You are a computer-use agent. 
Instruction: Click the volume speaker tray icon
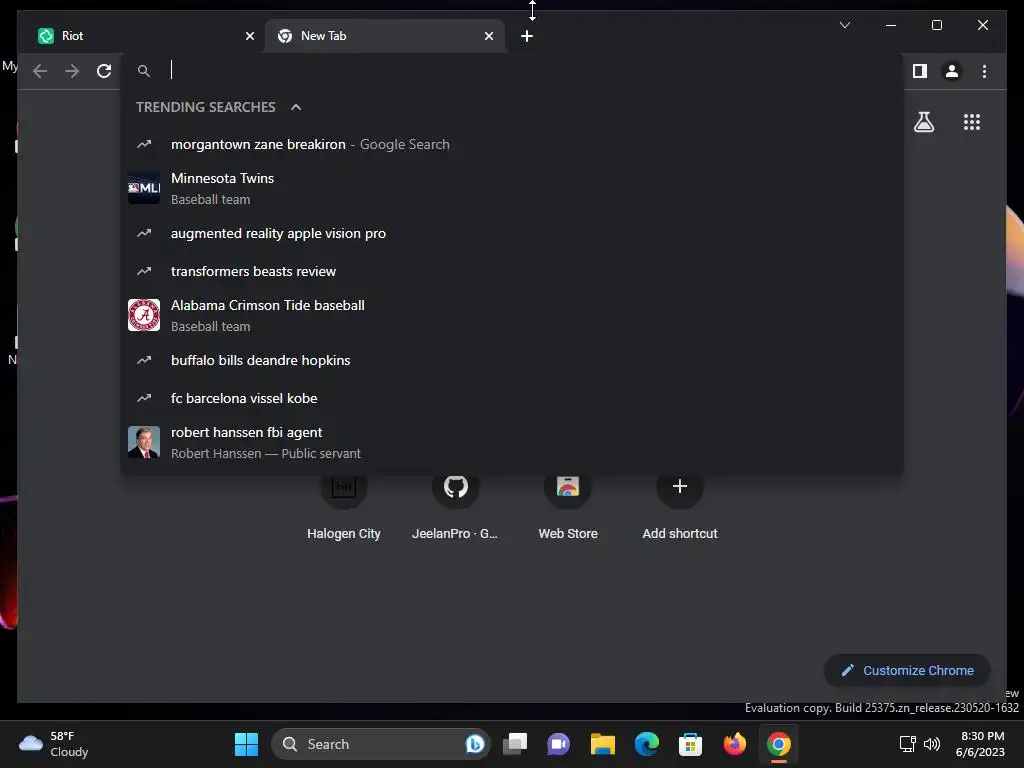932,744
